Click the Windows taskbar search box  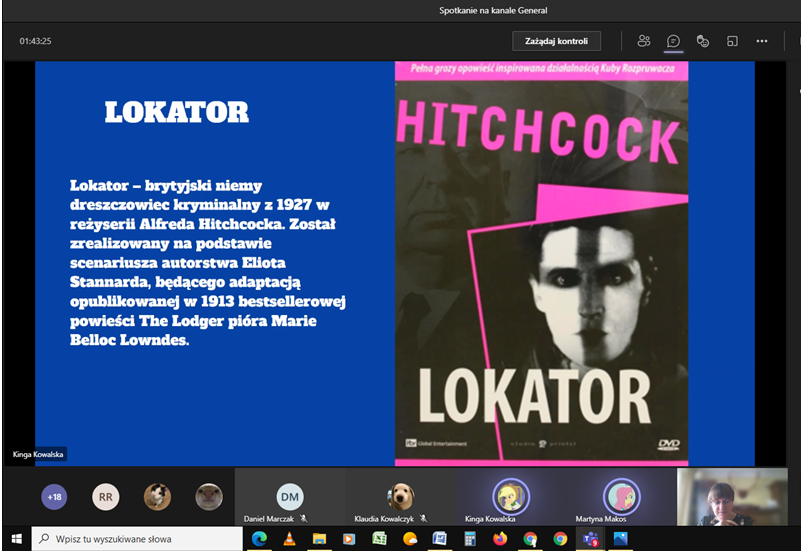(x=137, y=539)
